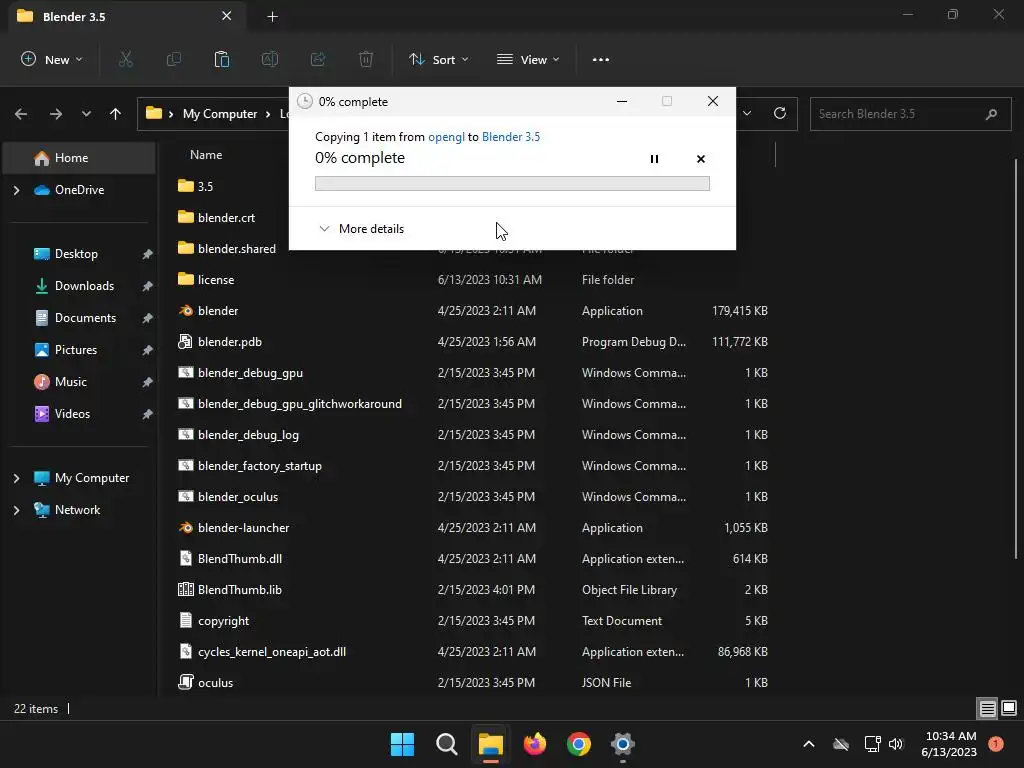1024x768 pixels.
Task: Open Pictures quick access folder
Action: coord(76,350)
